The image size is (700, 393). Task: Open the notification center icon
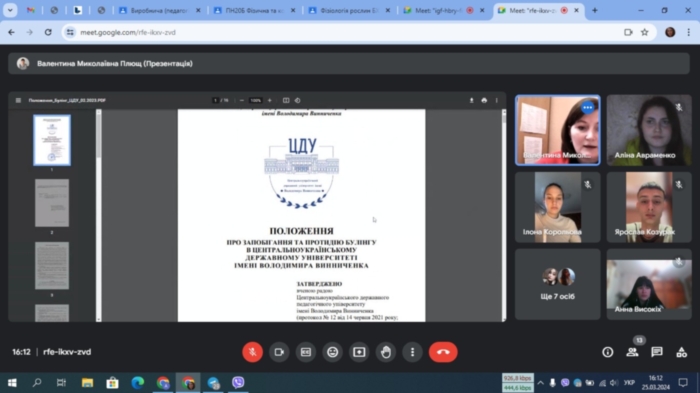(683, 383)
